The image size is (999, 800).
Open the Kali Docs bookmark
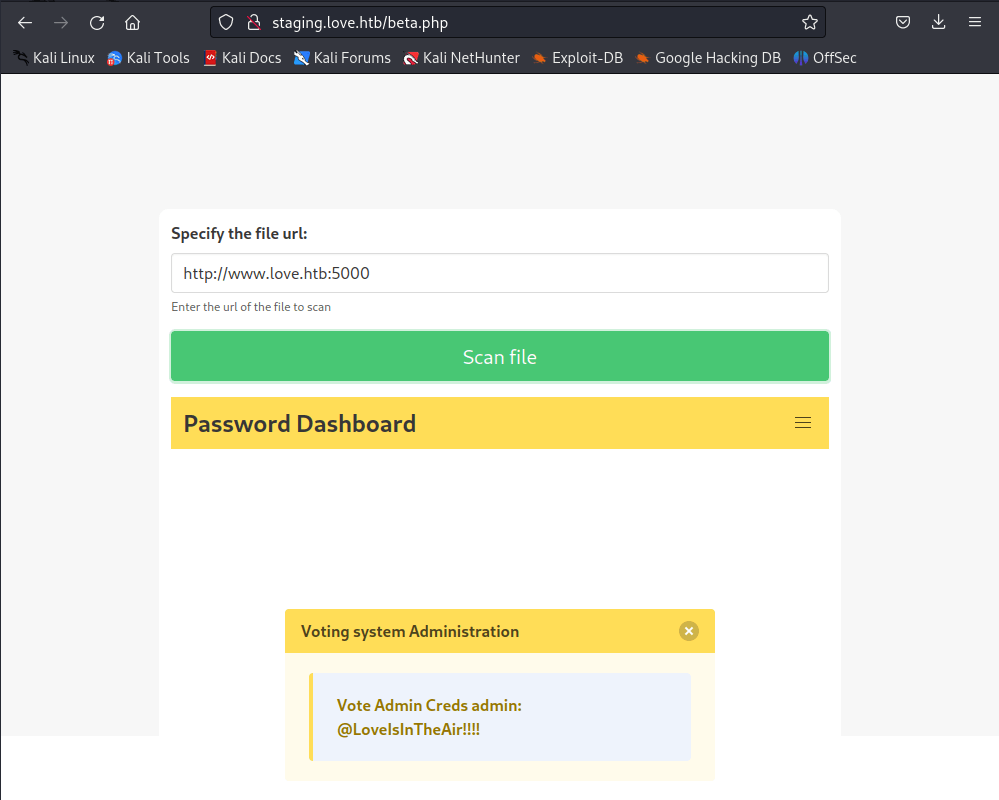click(242, 58)
